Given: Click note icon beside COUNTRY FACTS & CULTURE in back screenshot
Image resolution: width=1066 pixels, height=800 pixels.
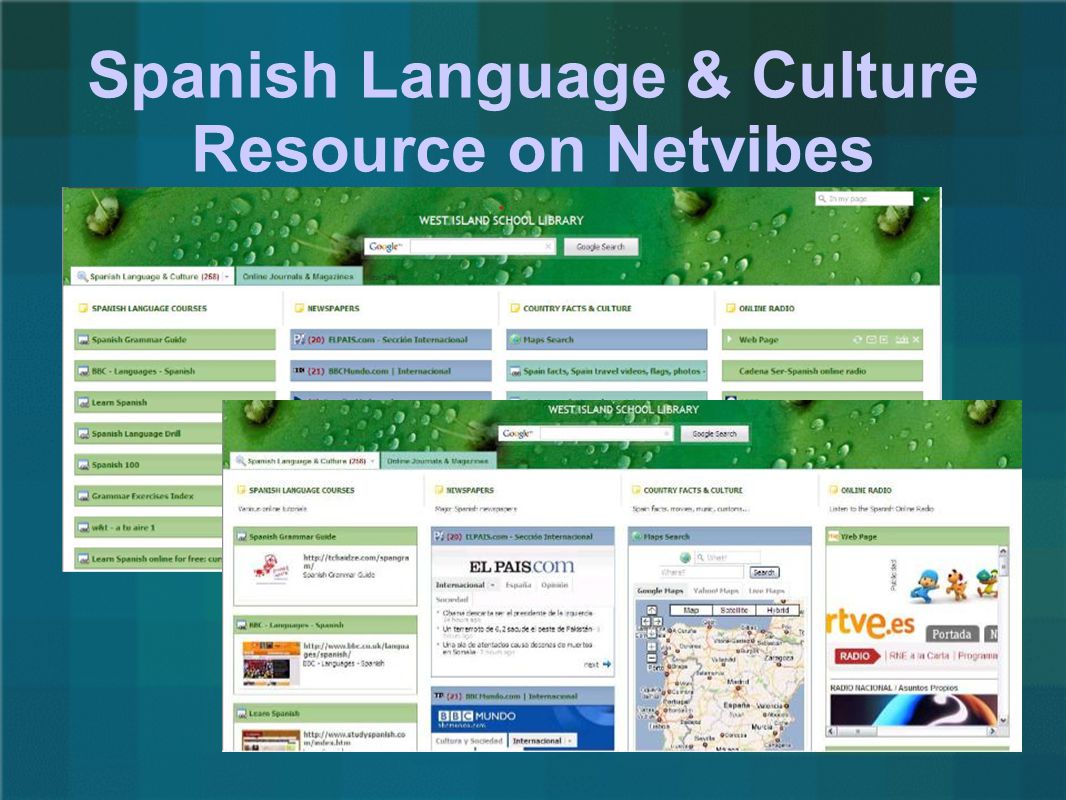Looking at the screenshot, I should tap(515, 308).
